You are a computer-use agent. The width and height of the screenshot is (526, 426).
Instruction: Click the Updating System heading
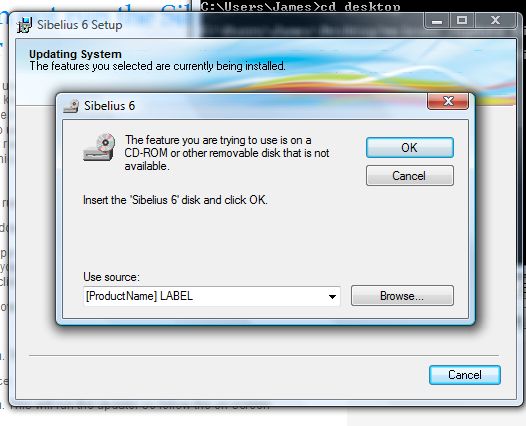coord(75,54)
